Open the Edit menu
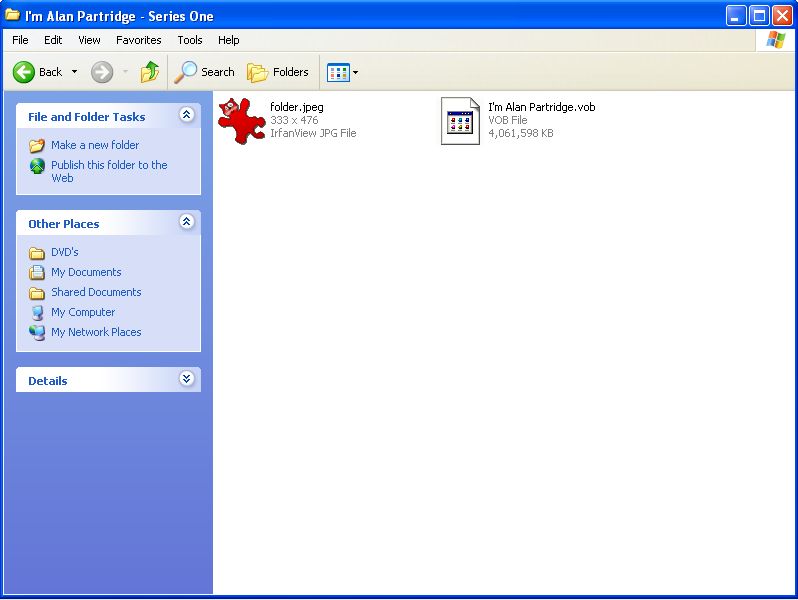 tap(53, 40)
